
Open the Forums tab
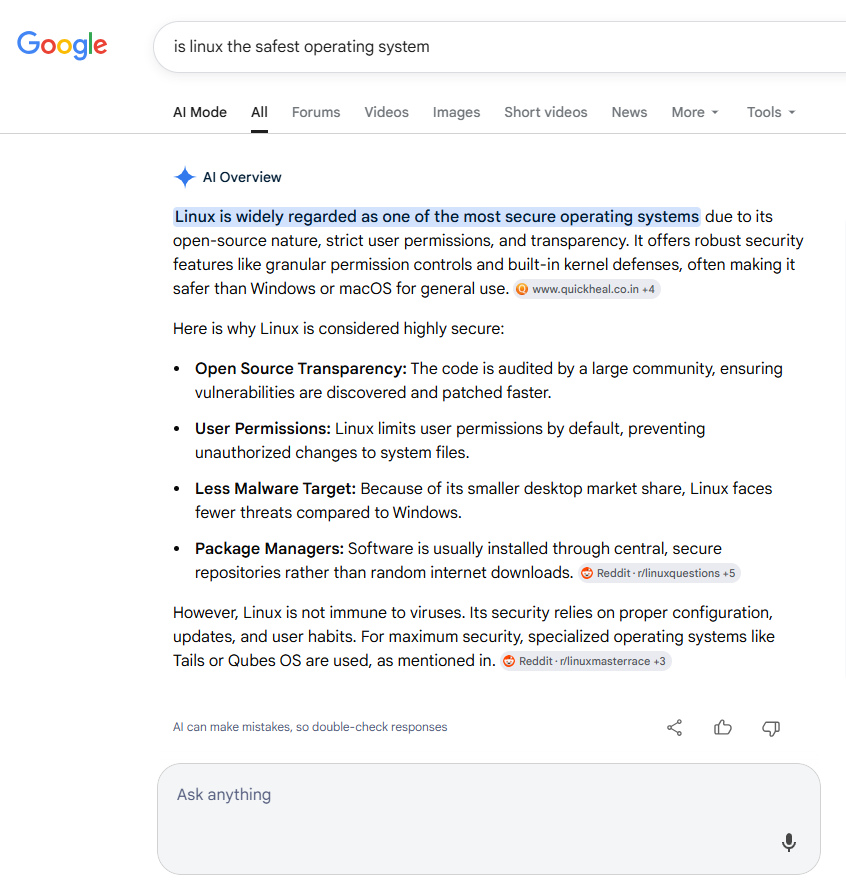point(316,112)
